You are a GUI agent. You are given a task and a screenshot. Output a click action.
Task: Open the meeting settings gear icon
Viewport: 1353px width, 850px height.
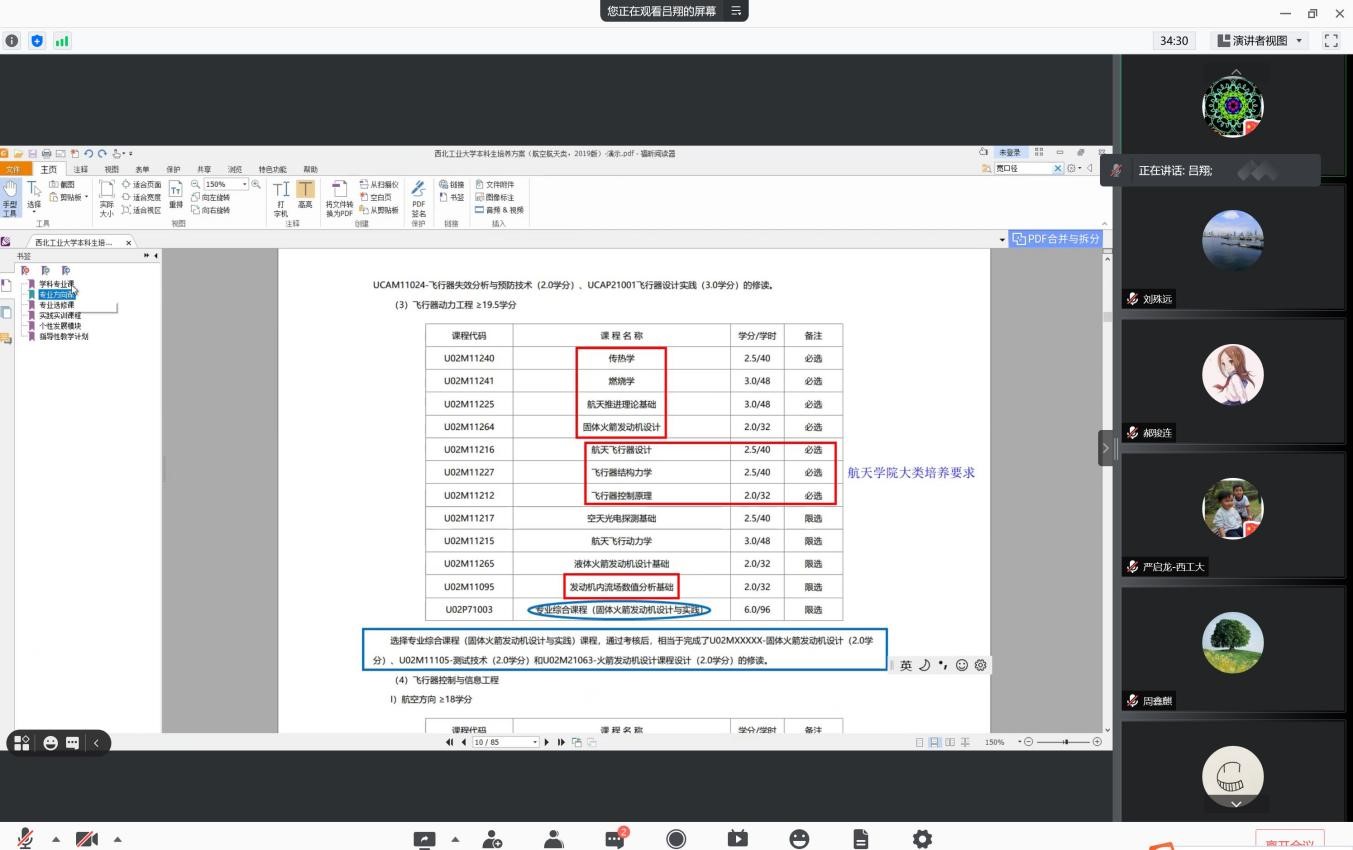pyautogui.click(x=922, y=839)
